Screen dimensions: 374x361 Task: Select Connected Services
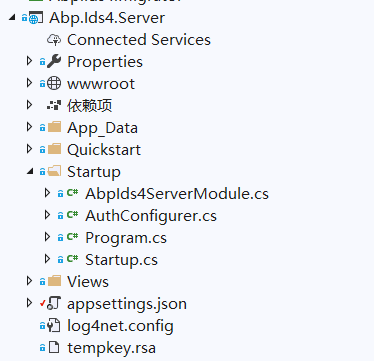tap(139, 40)
